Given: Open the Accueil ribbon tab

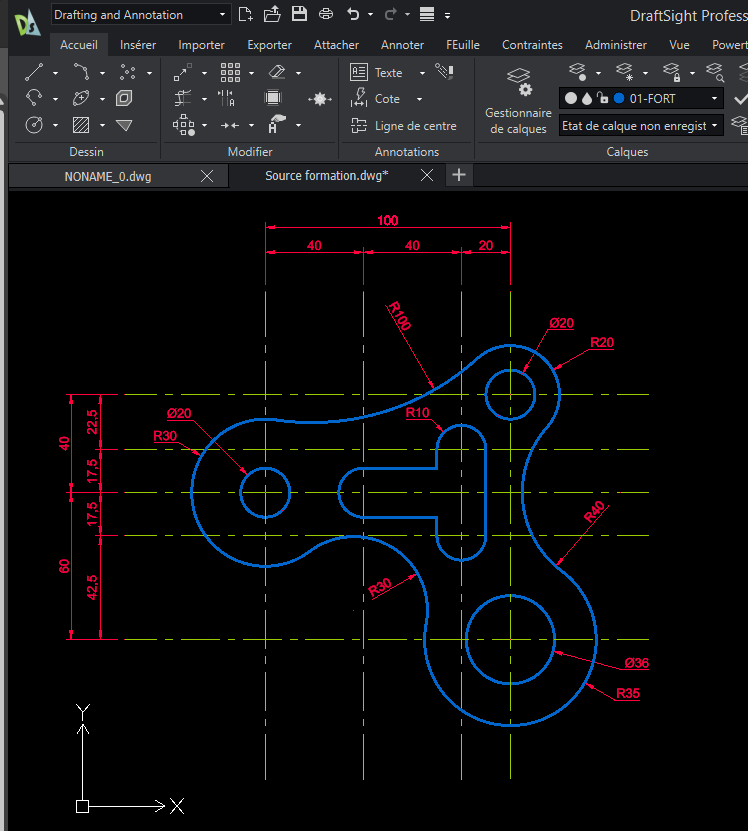Looking at the screenshot, I should pyautogui.click(x=79, y=45).
